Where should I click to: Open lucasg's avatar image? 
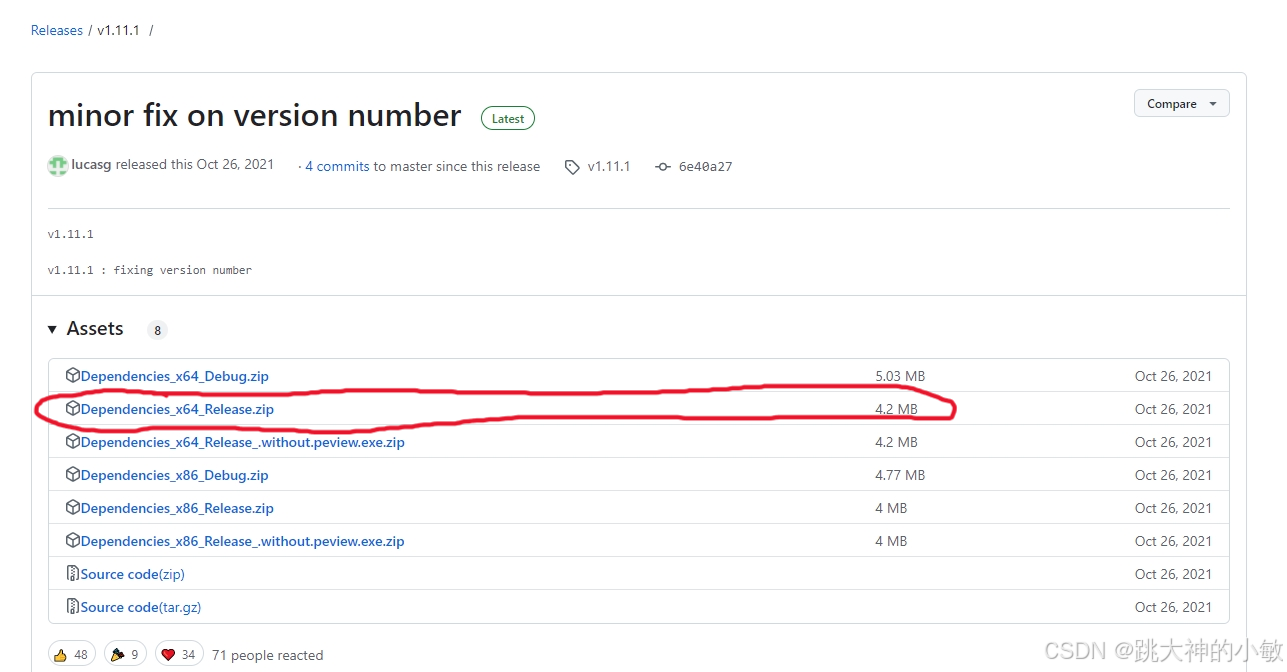pos(58,166)
